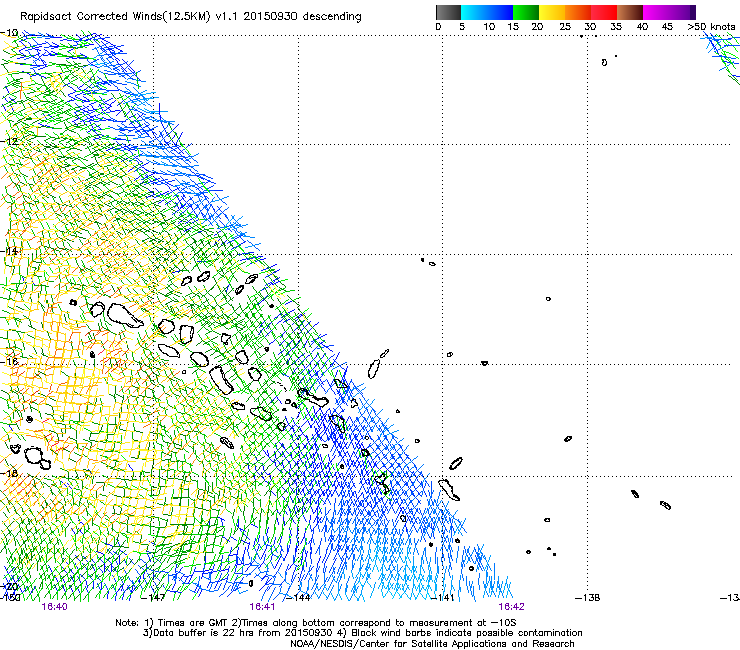The width and height of the screenshot is (740, 650).
Task: Click the yellow 20-25 knots legend color
Action: point(552,12)
